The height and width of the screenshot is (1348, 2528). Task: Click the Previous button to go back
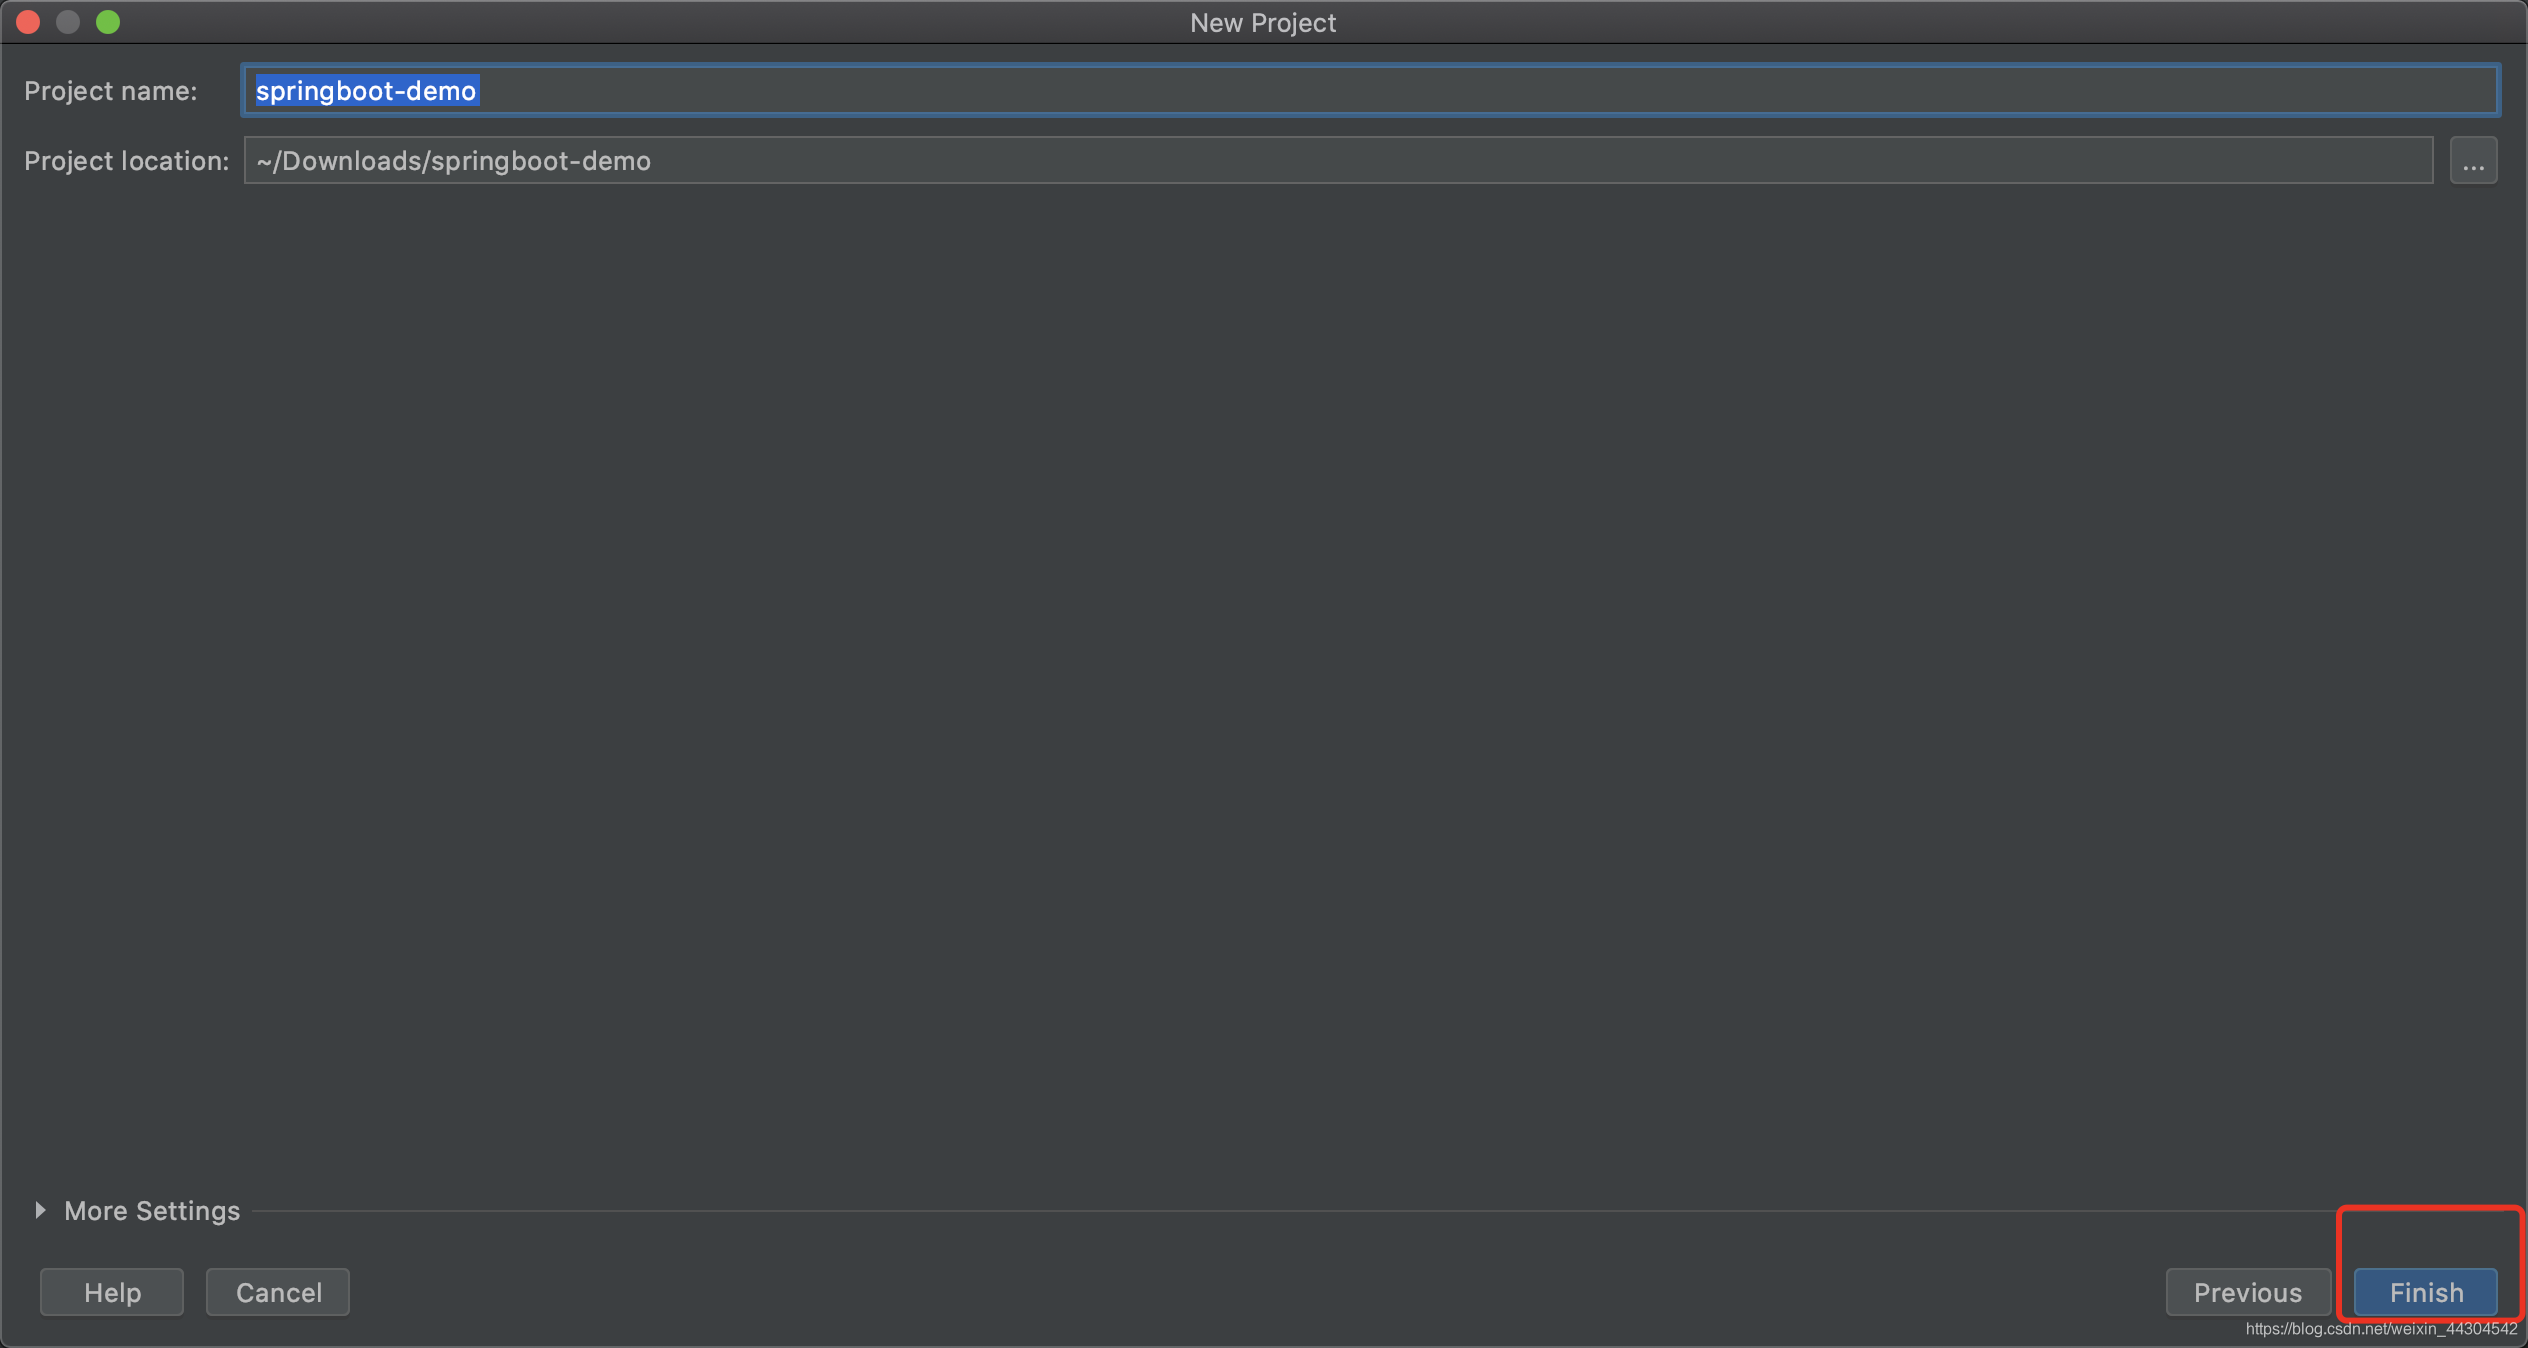click(2245, 1291)
